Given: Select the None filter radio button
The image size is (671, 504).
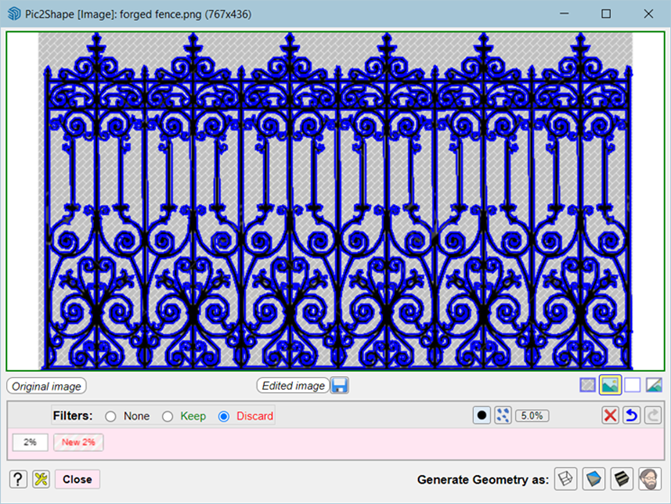Looking at the screenshot, I should (110, 416).
